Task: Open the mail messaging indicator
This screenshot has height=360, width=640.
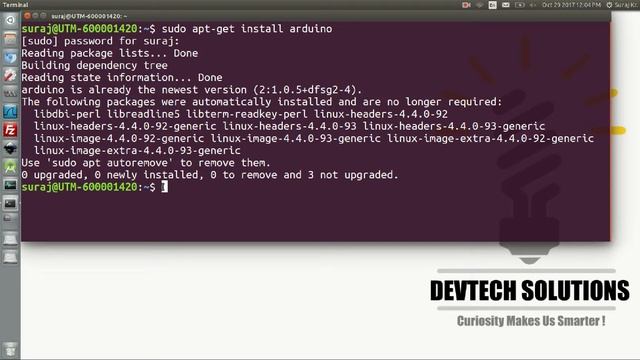Action: (506, 5)
